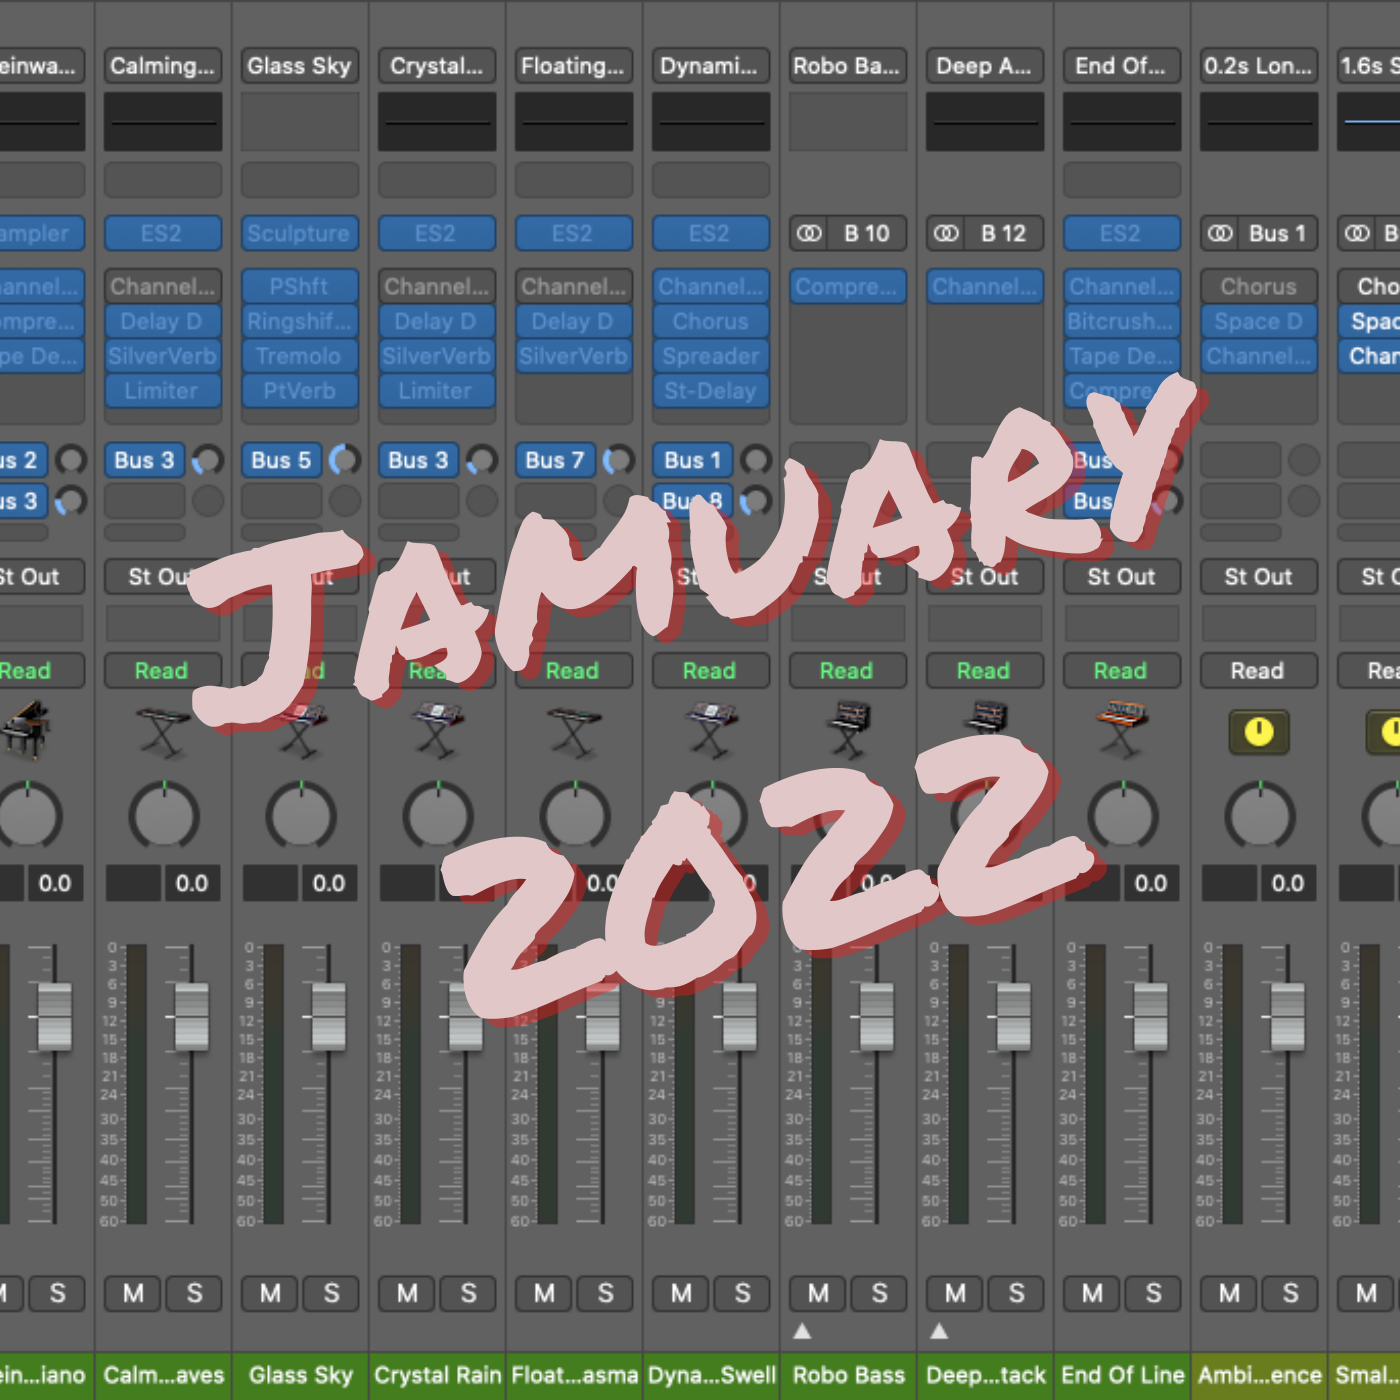
Task: Click the Floating Plasma keyboard icon
Action: tap(574, 732)
